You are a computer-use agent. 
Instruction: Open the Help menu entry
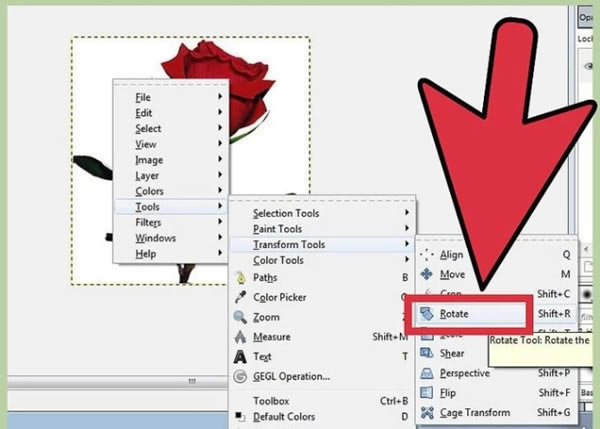coord(171,254)
